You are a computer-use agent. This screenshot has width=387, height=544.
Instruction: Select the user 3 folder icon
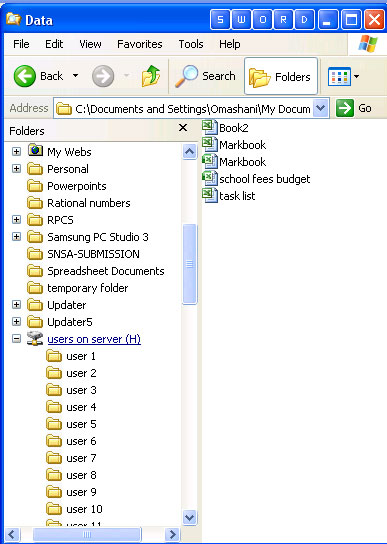coord(54,390)
